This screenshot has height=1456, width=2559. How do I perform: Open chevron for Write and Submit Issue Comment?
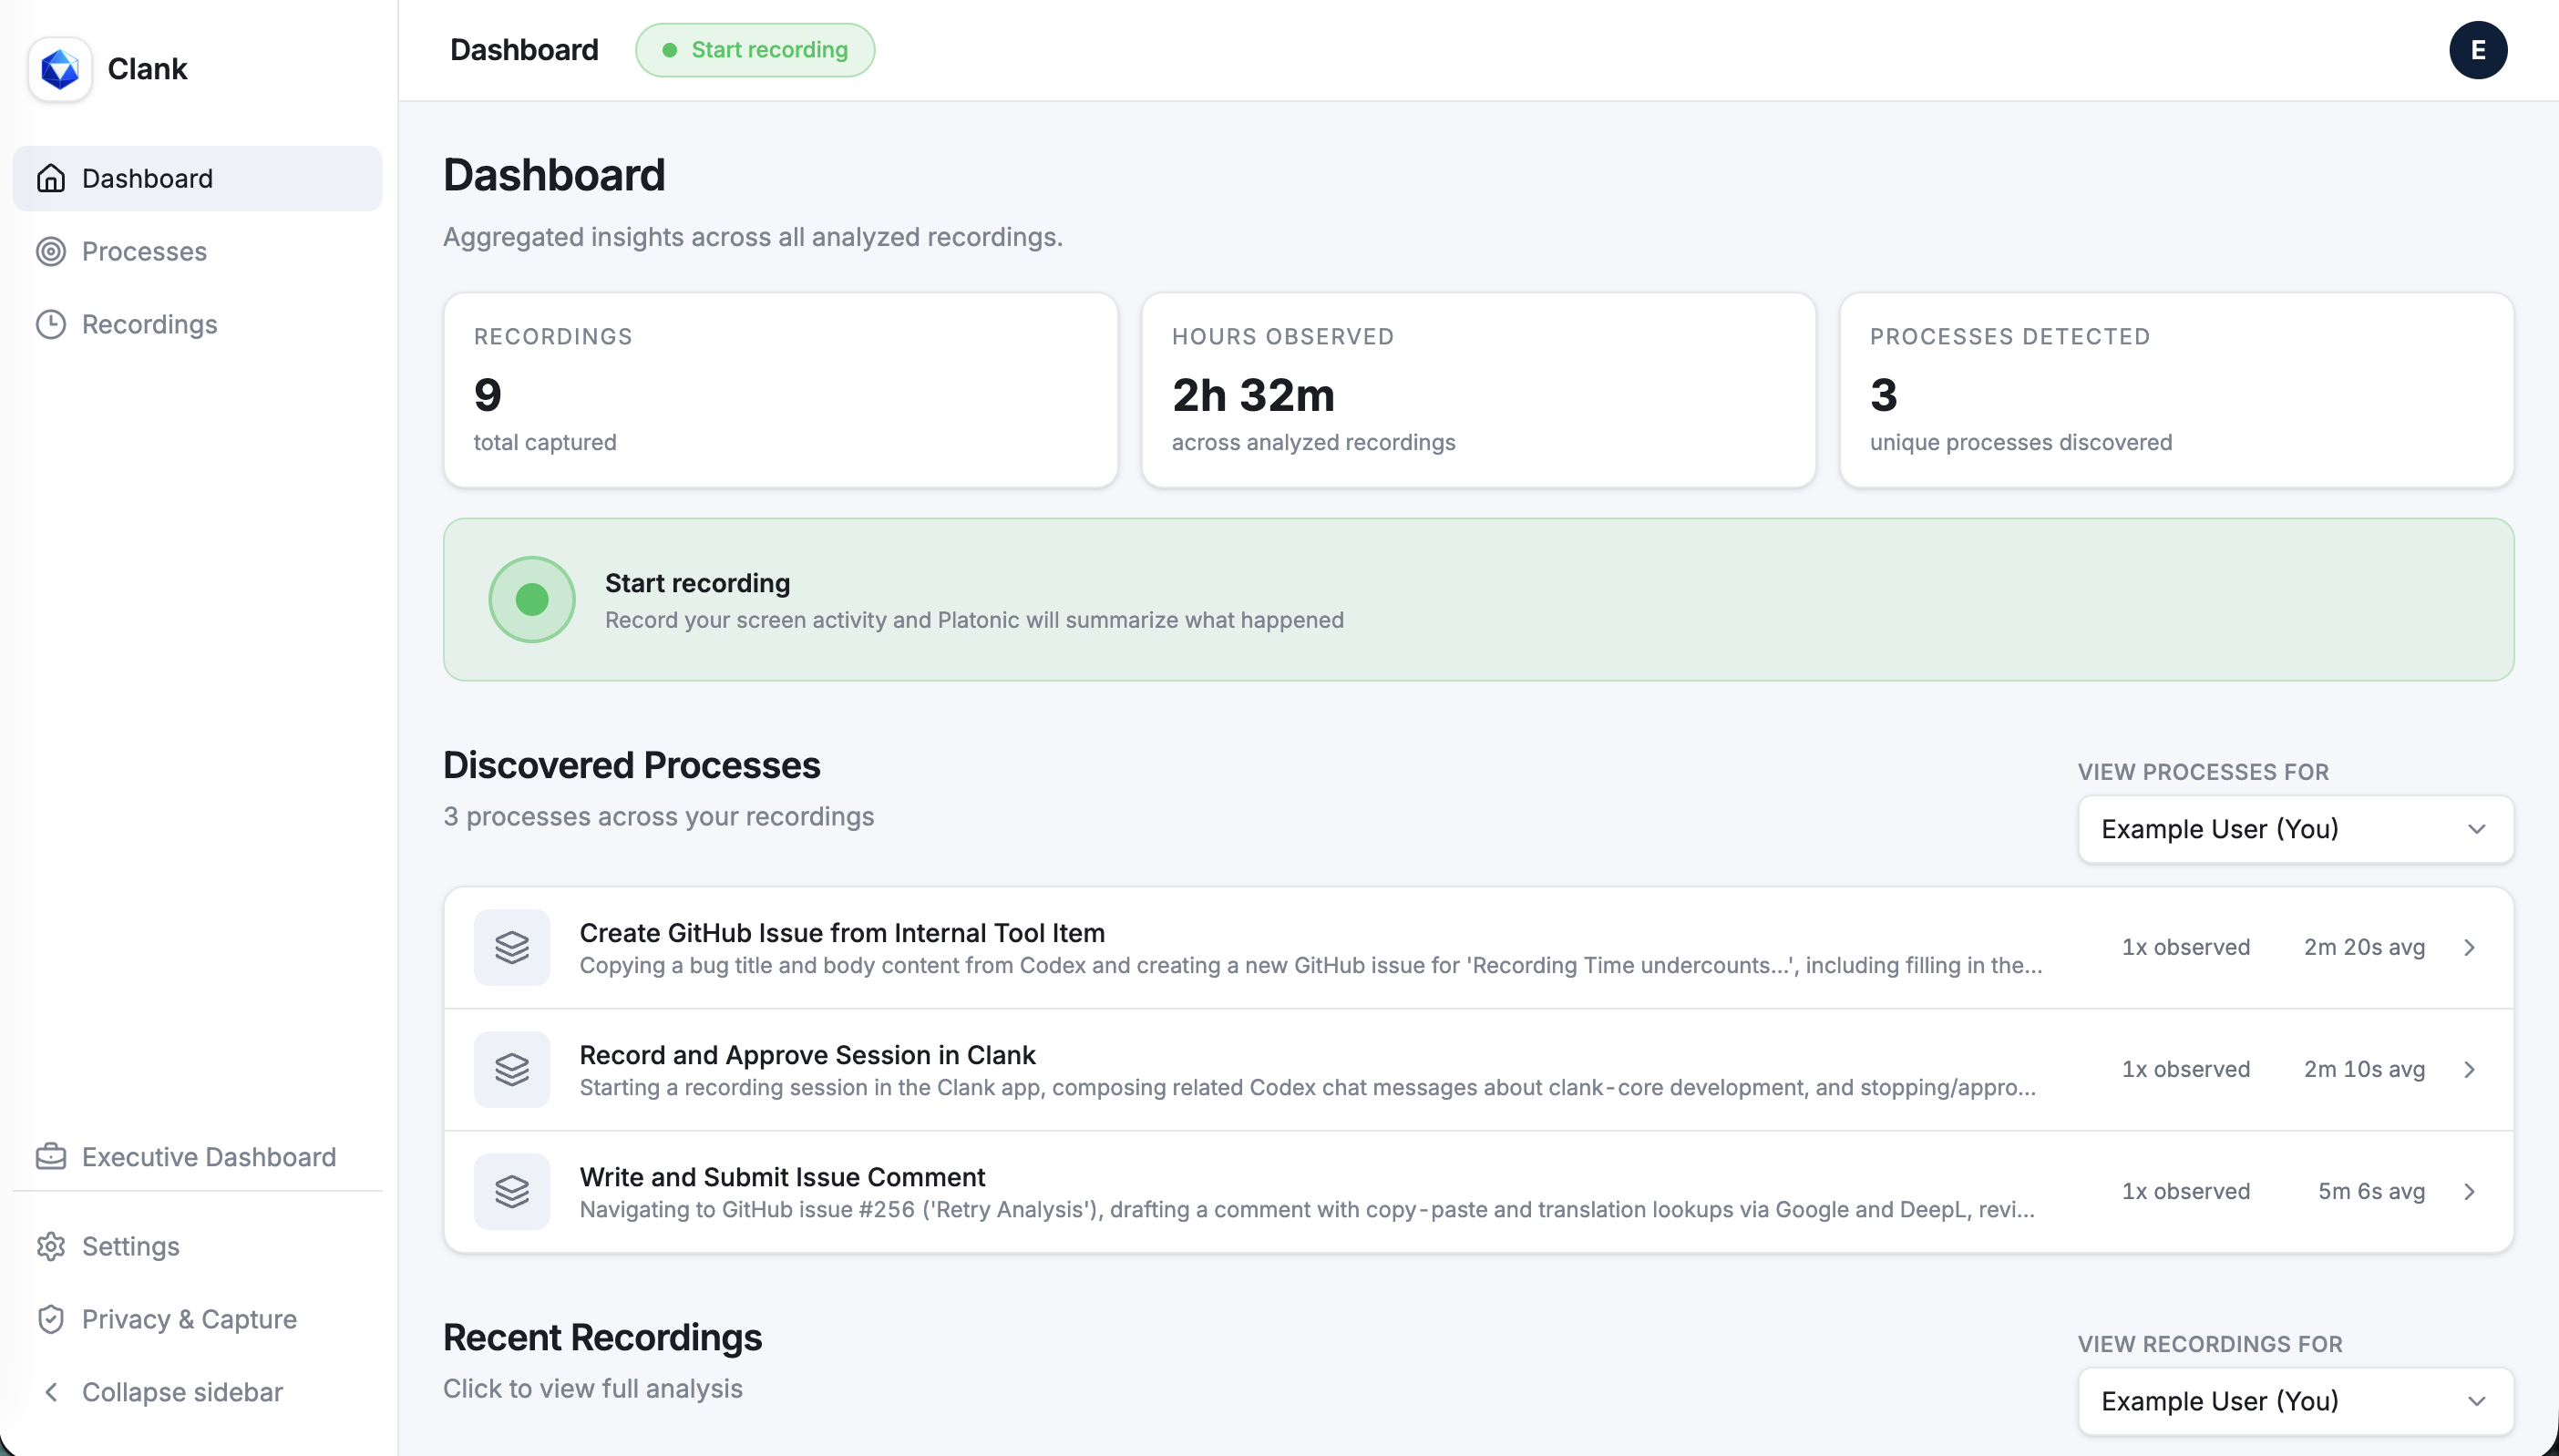click(x=2469, y=1191)
